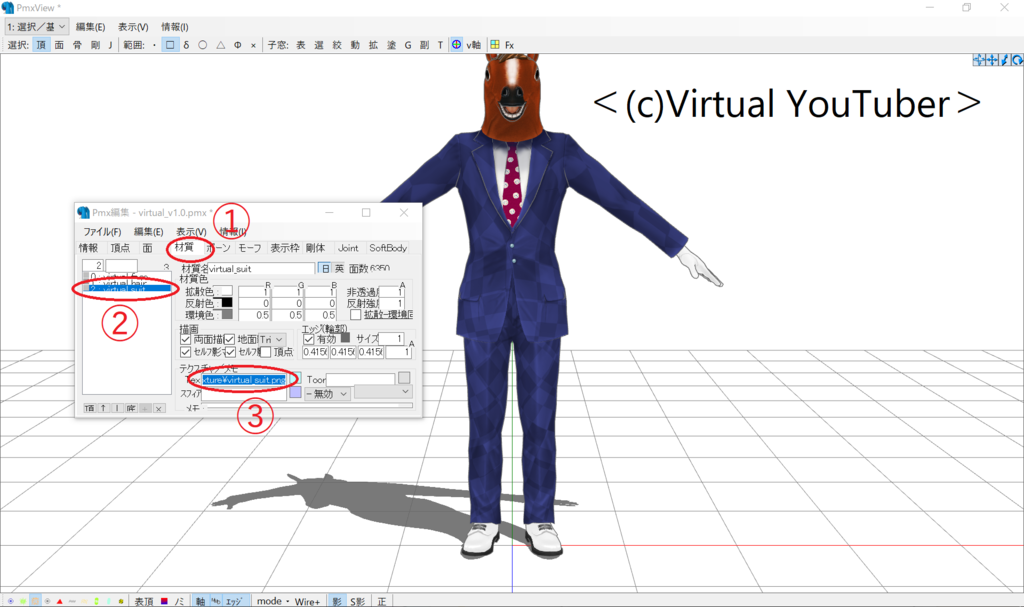Screen dimensions: 1024x607
Task: Toggle the S影 self-shadow button
Action: point(357,601)
